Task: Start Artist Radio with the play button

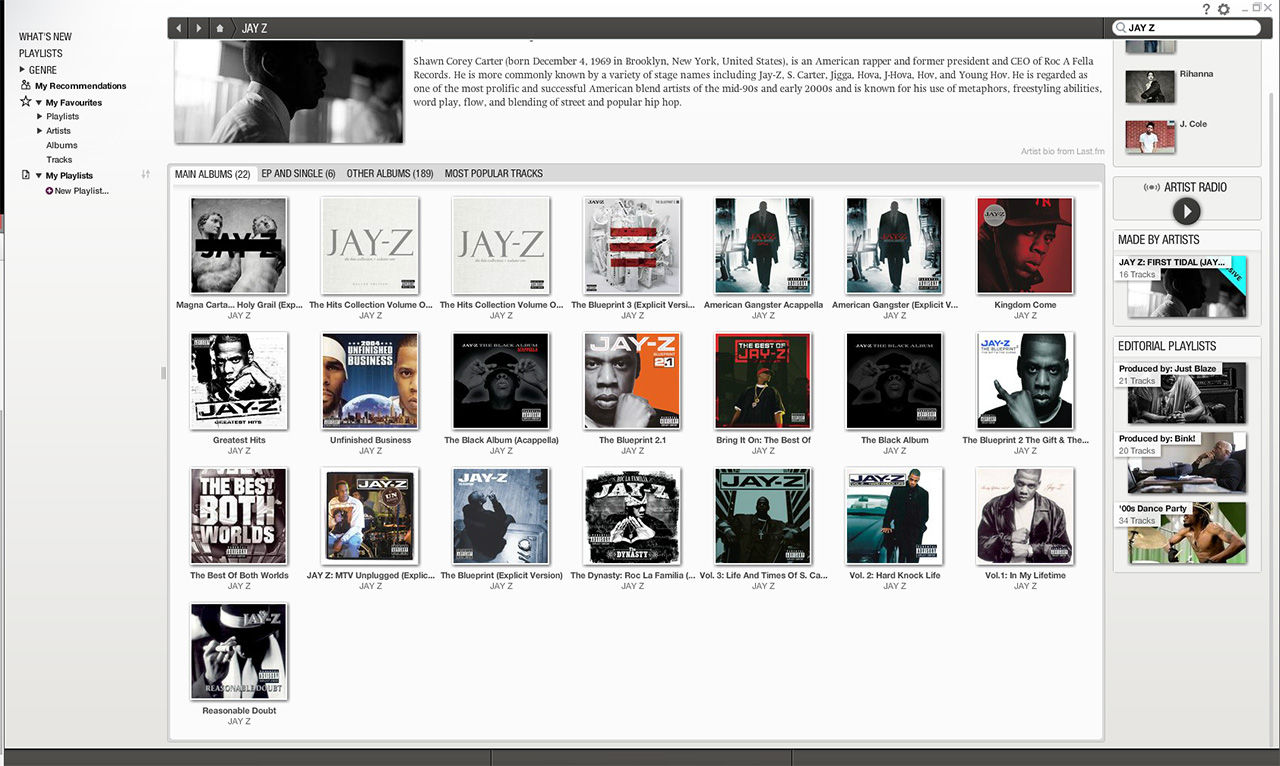Action: coord(1186,210)
